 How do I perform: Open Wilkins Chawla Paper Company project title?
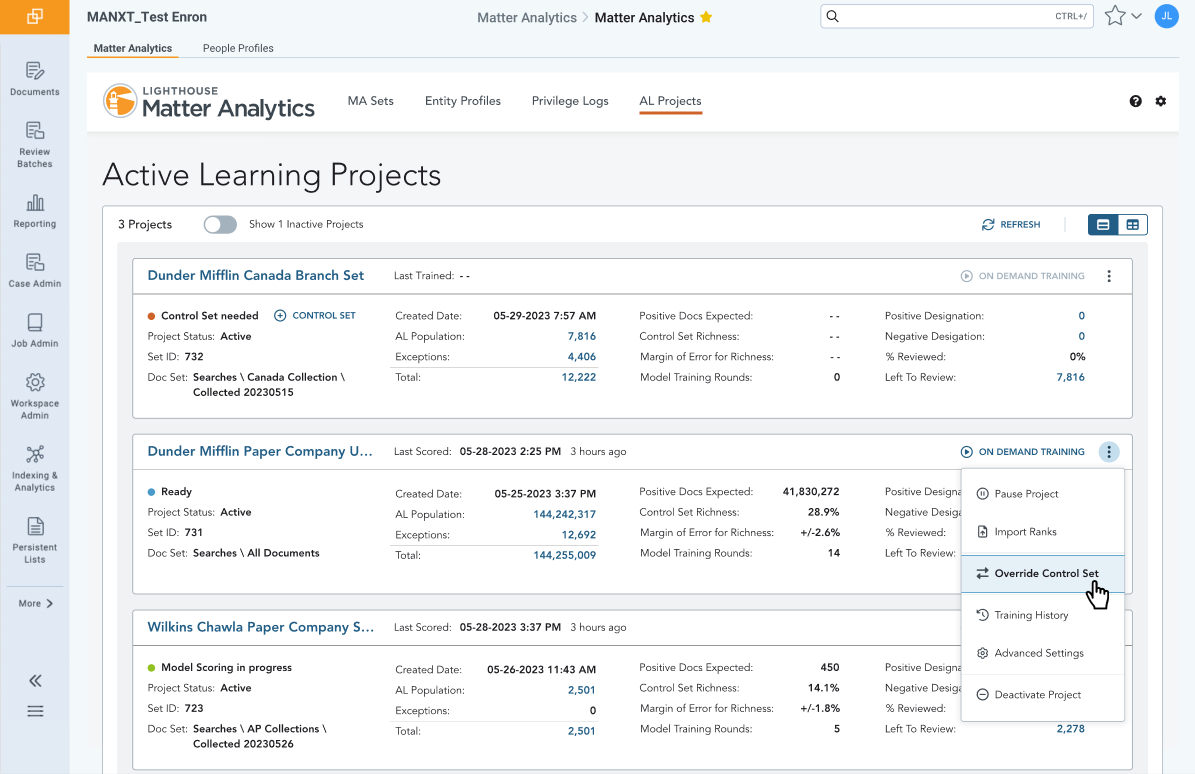click(261, 627)
